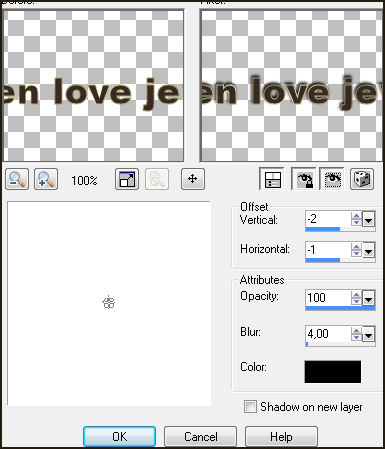Click the Horizontal offset spinner arrows

pos(356,250)
